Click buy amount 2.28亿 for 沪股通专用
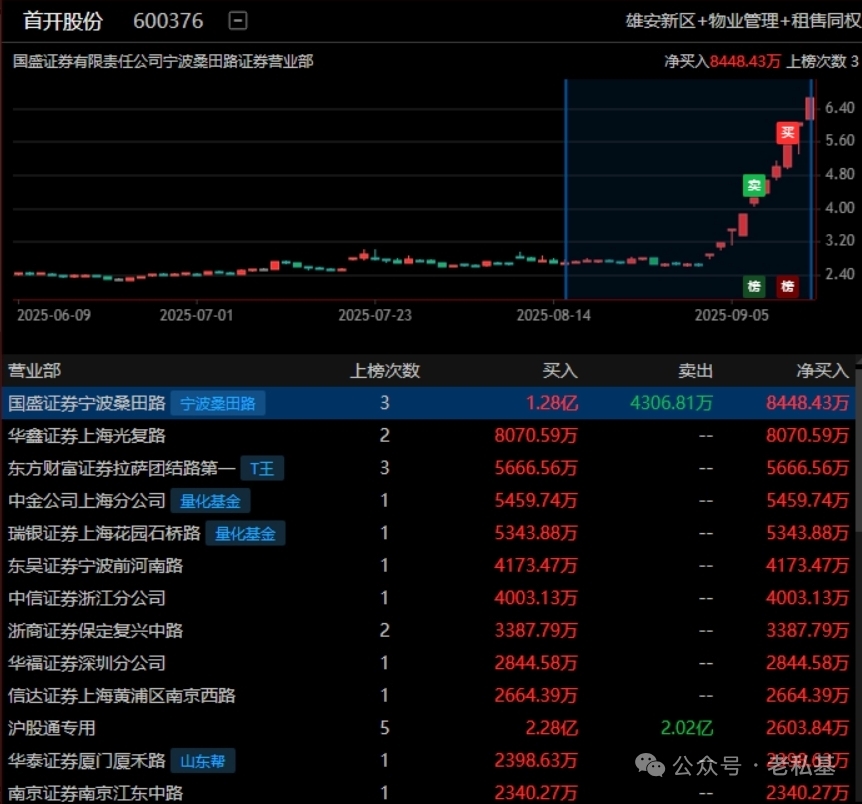The image size is (862, 804). (551, 728)
